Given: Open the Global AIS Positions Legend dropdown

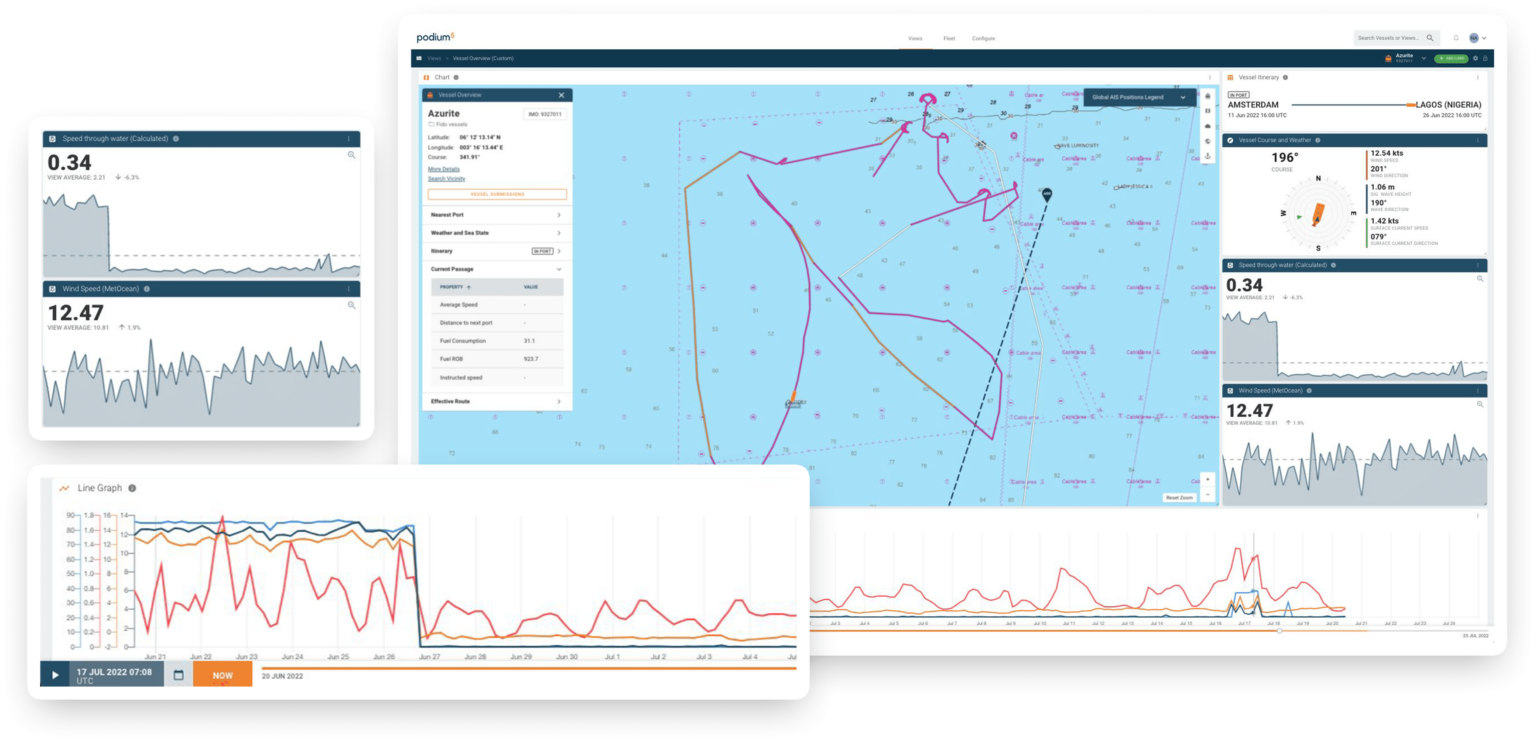Looking at the screenshot, I should pos(1182,99).
